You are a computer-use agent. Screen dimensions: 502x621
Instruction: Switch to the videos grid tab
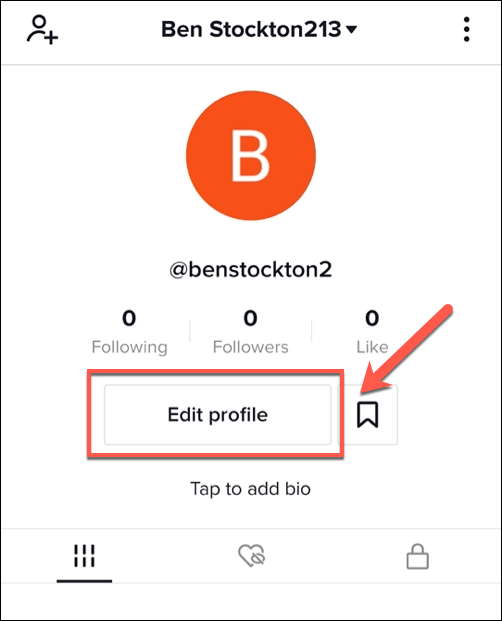[84, 556]
